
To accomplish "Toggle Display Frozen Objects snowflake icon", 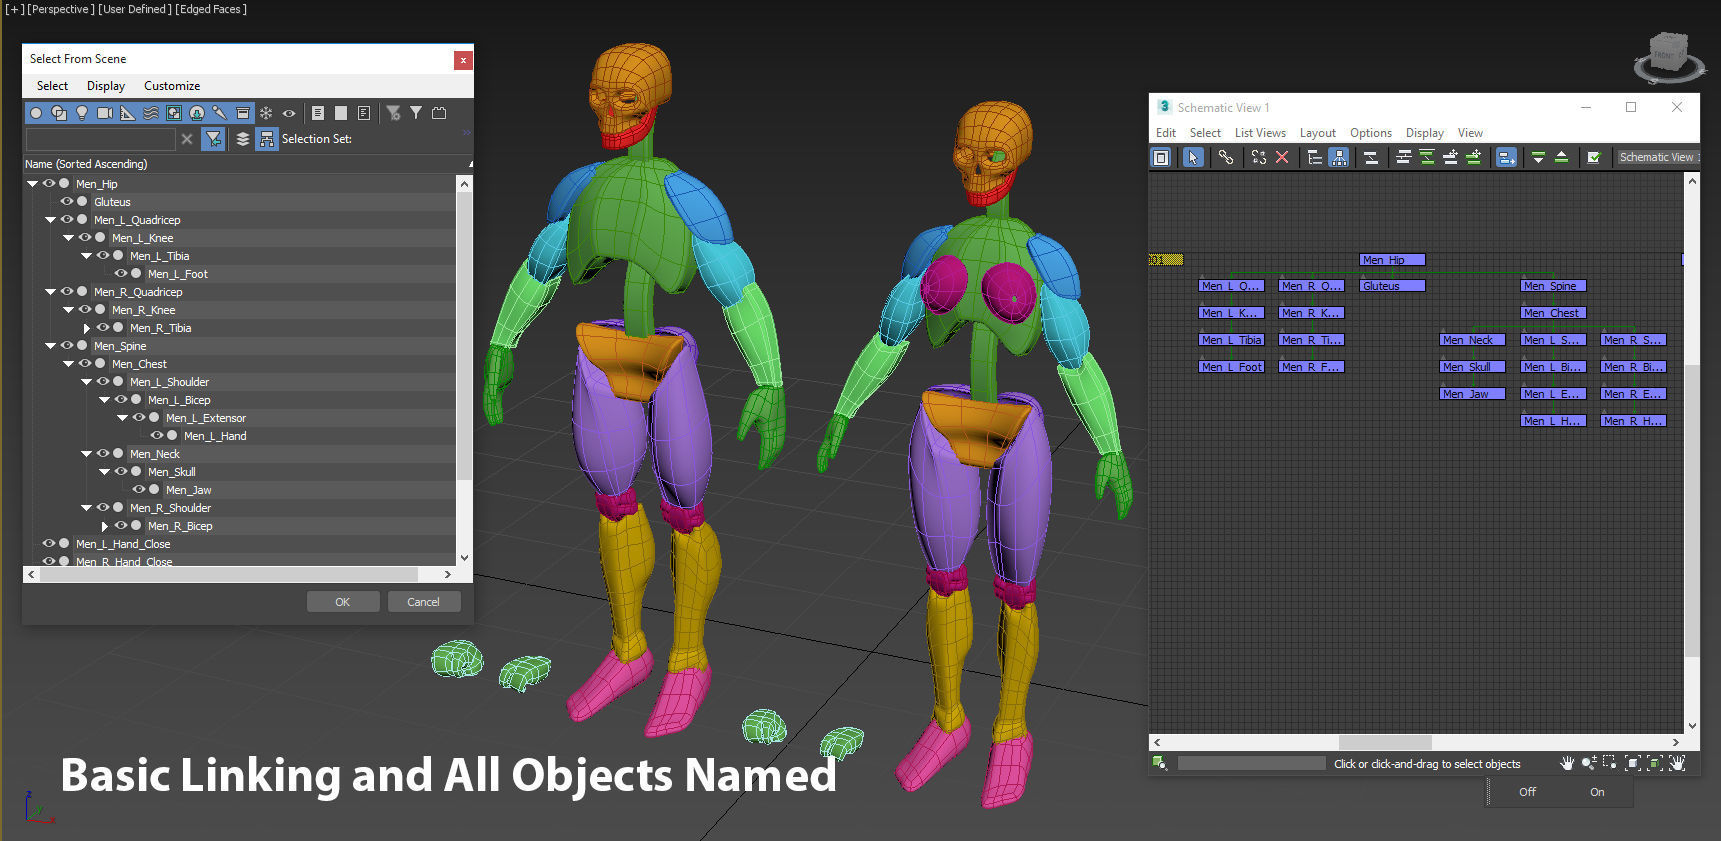I will (x=266, y=113).
